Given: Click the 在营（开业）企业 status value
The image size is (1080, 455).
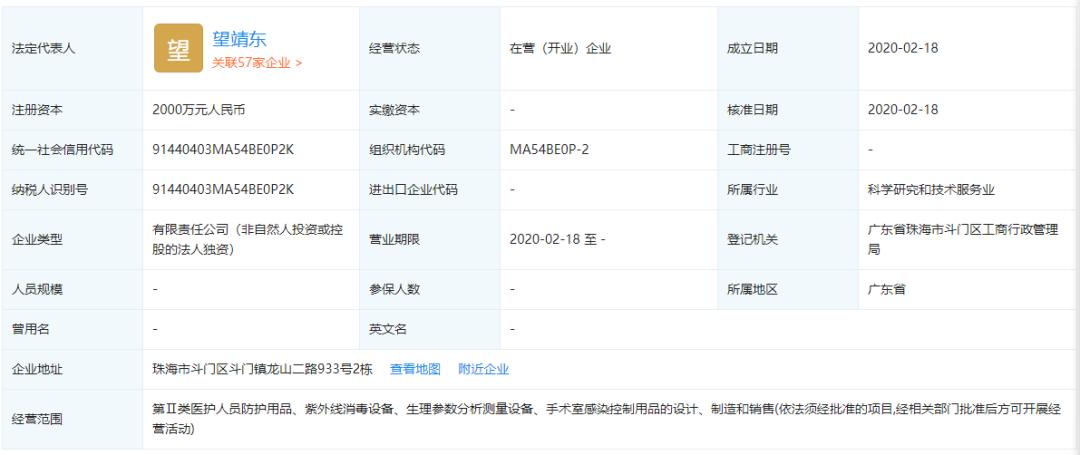Looking at the screenshot, I should point(561,48).
